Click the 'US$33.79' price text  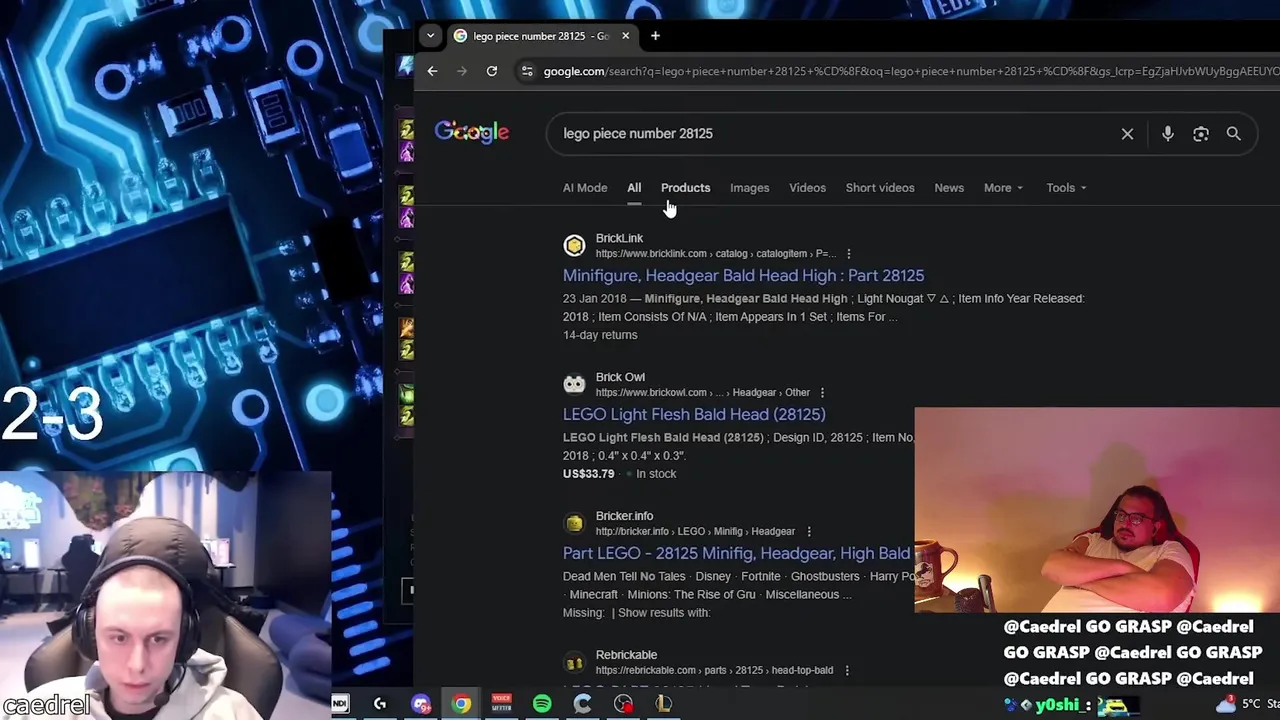(588, 474)
